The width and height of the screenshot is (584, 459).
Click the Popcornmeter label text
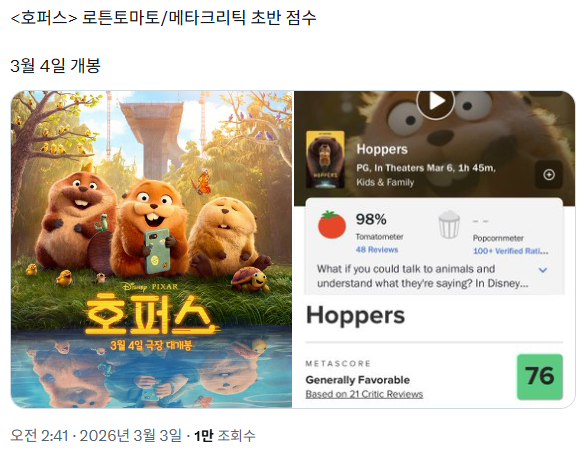[498, 238]
